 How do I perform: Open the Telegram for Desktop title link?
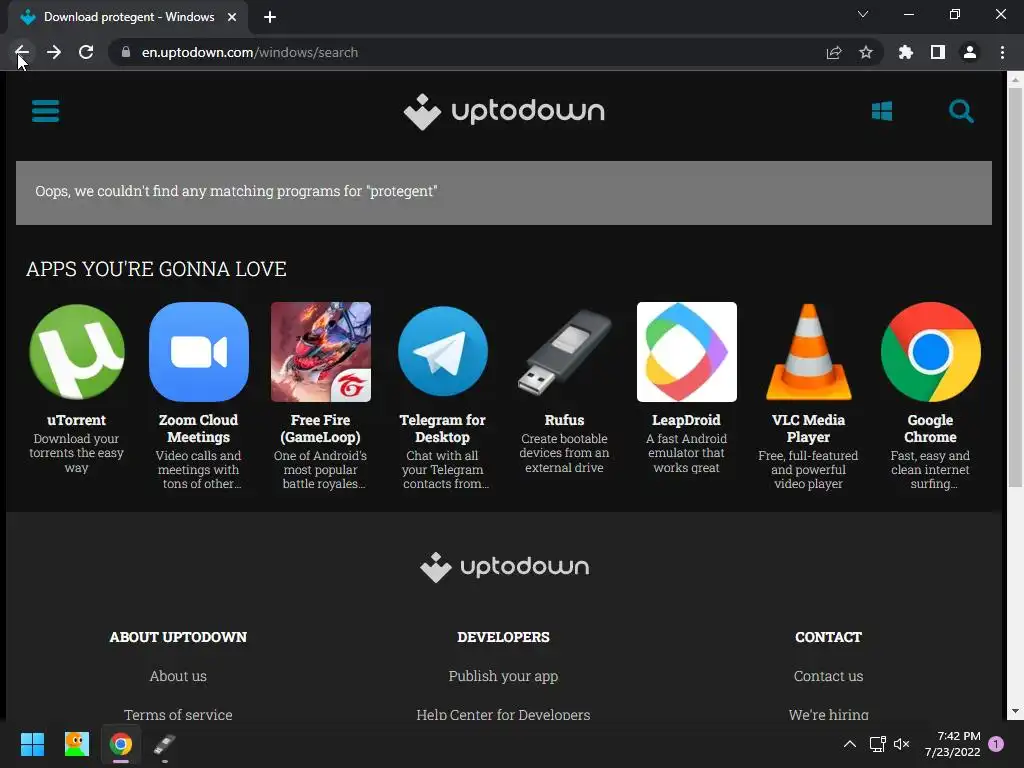443,428
